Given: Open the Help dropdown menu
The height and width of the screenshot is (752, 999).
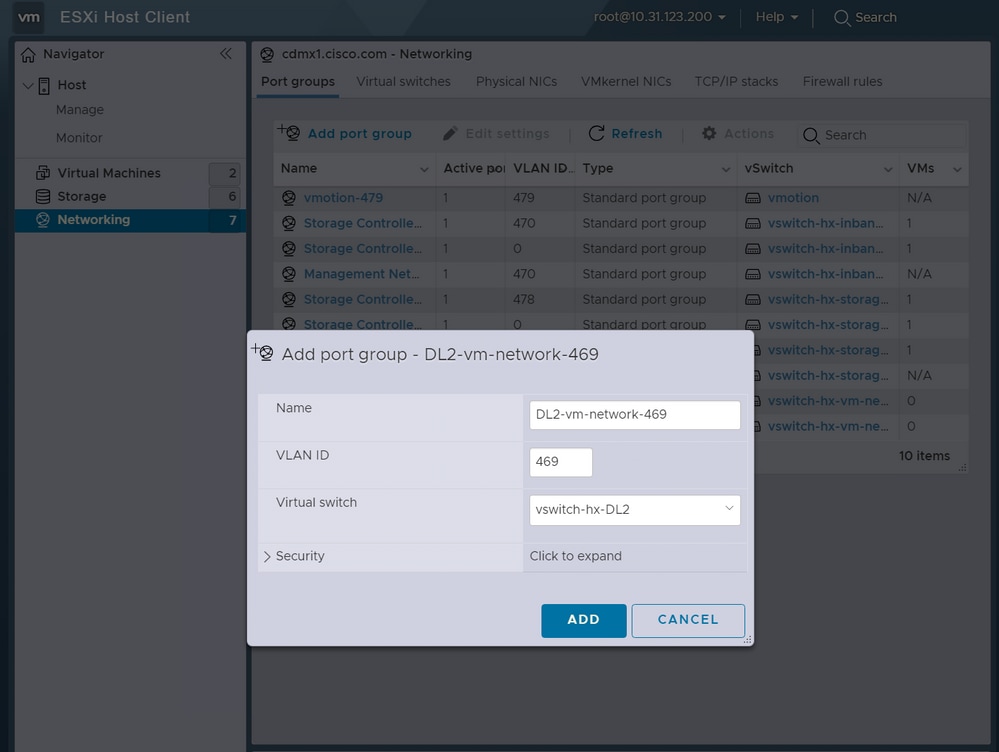Looking at the screenshot, I should (x=776, y=17).
